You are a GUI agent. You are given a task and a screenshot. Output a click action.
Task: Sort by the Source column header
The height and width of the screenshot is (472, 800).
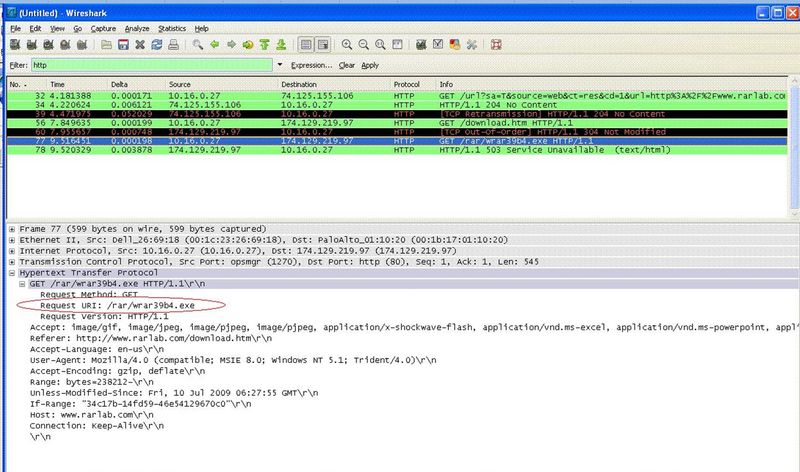pos(222,84)
